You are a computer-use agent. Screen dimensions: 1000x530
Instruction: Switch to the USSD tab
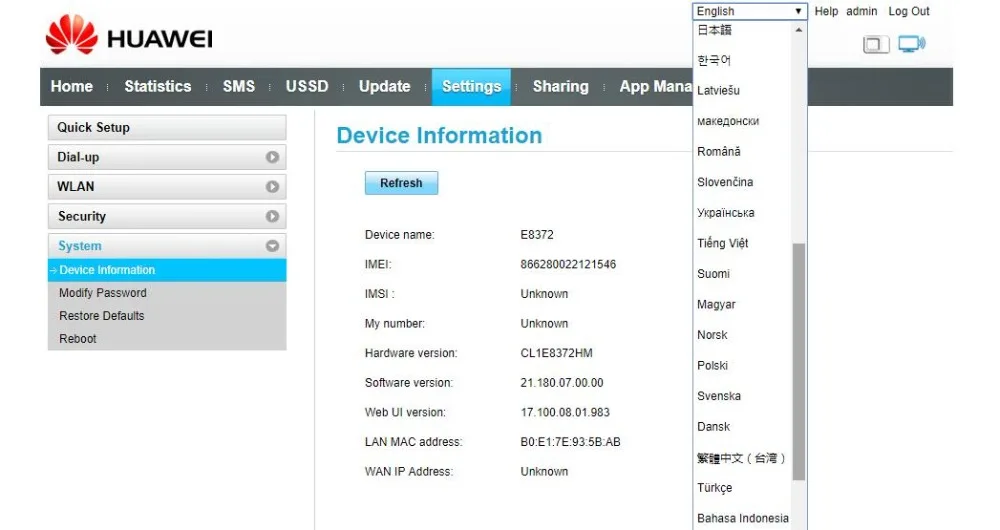tap(307, 86)
